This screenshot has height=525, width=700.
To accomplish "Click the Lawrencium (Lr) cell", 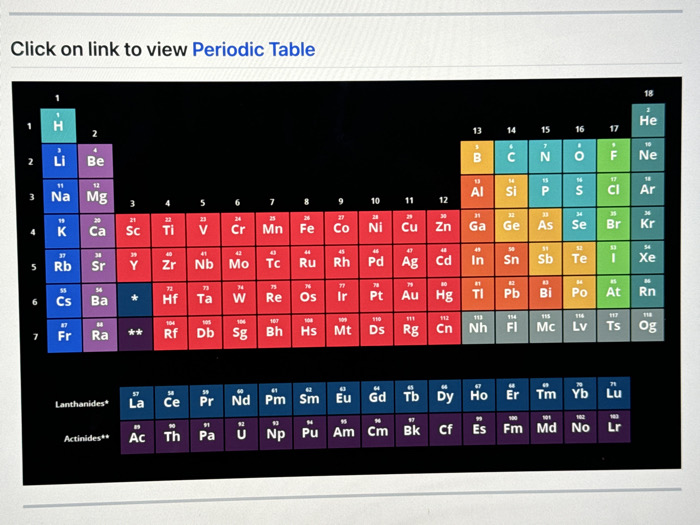I will tap(614, 427).
